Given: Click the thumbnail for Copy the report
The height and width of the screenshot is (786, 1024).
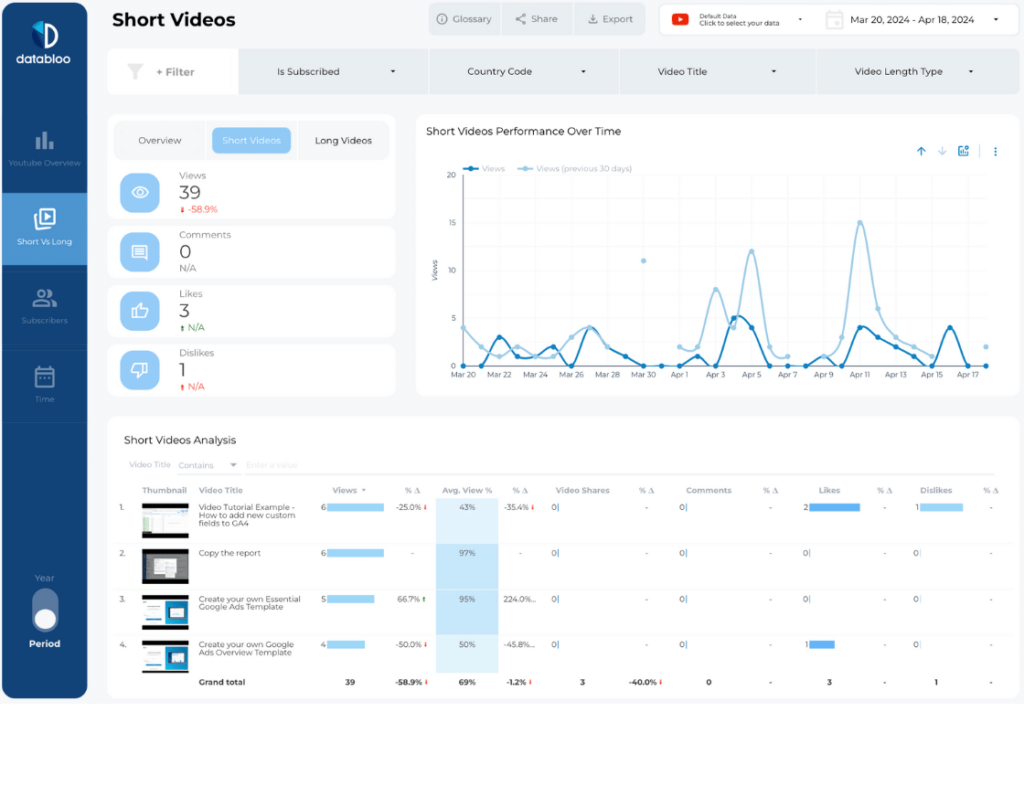Looking at the screenshot, I should click(165, 565).
